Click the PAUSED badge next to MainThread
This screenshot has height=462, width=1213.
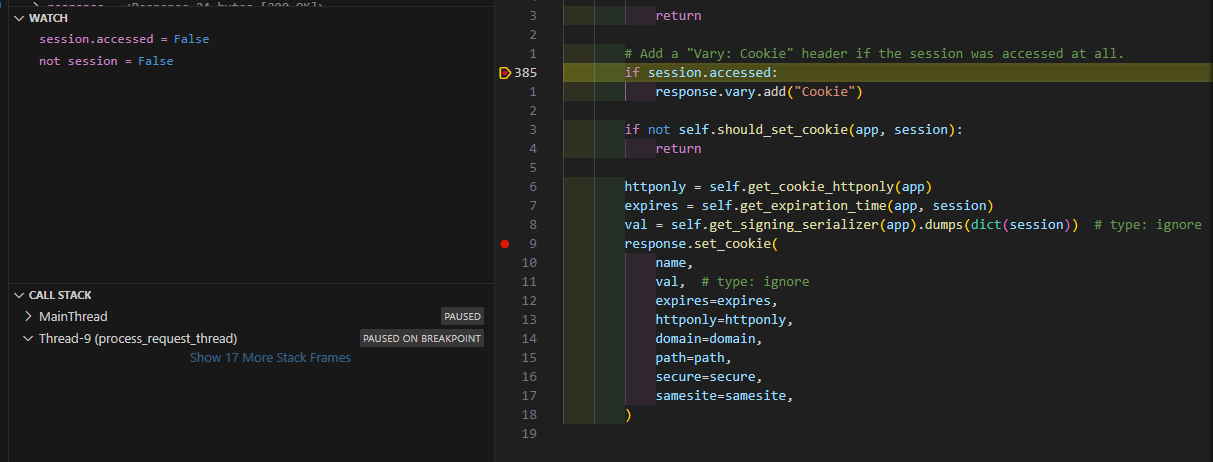pyautogui.click(x=462, y=316)
